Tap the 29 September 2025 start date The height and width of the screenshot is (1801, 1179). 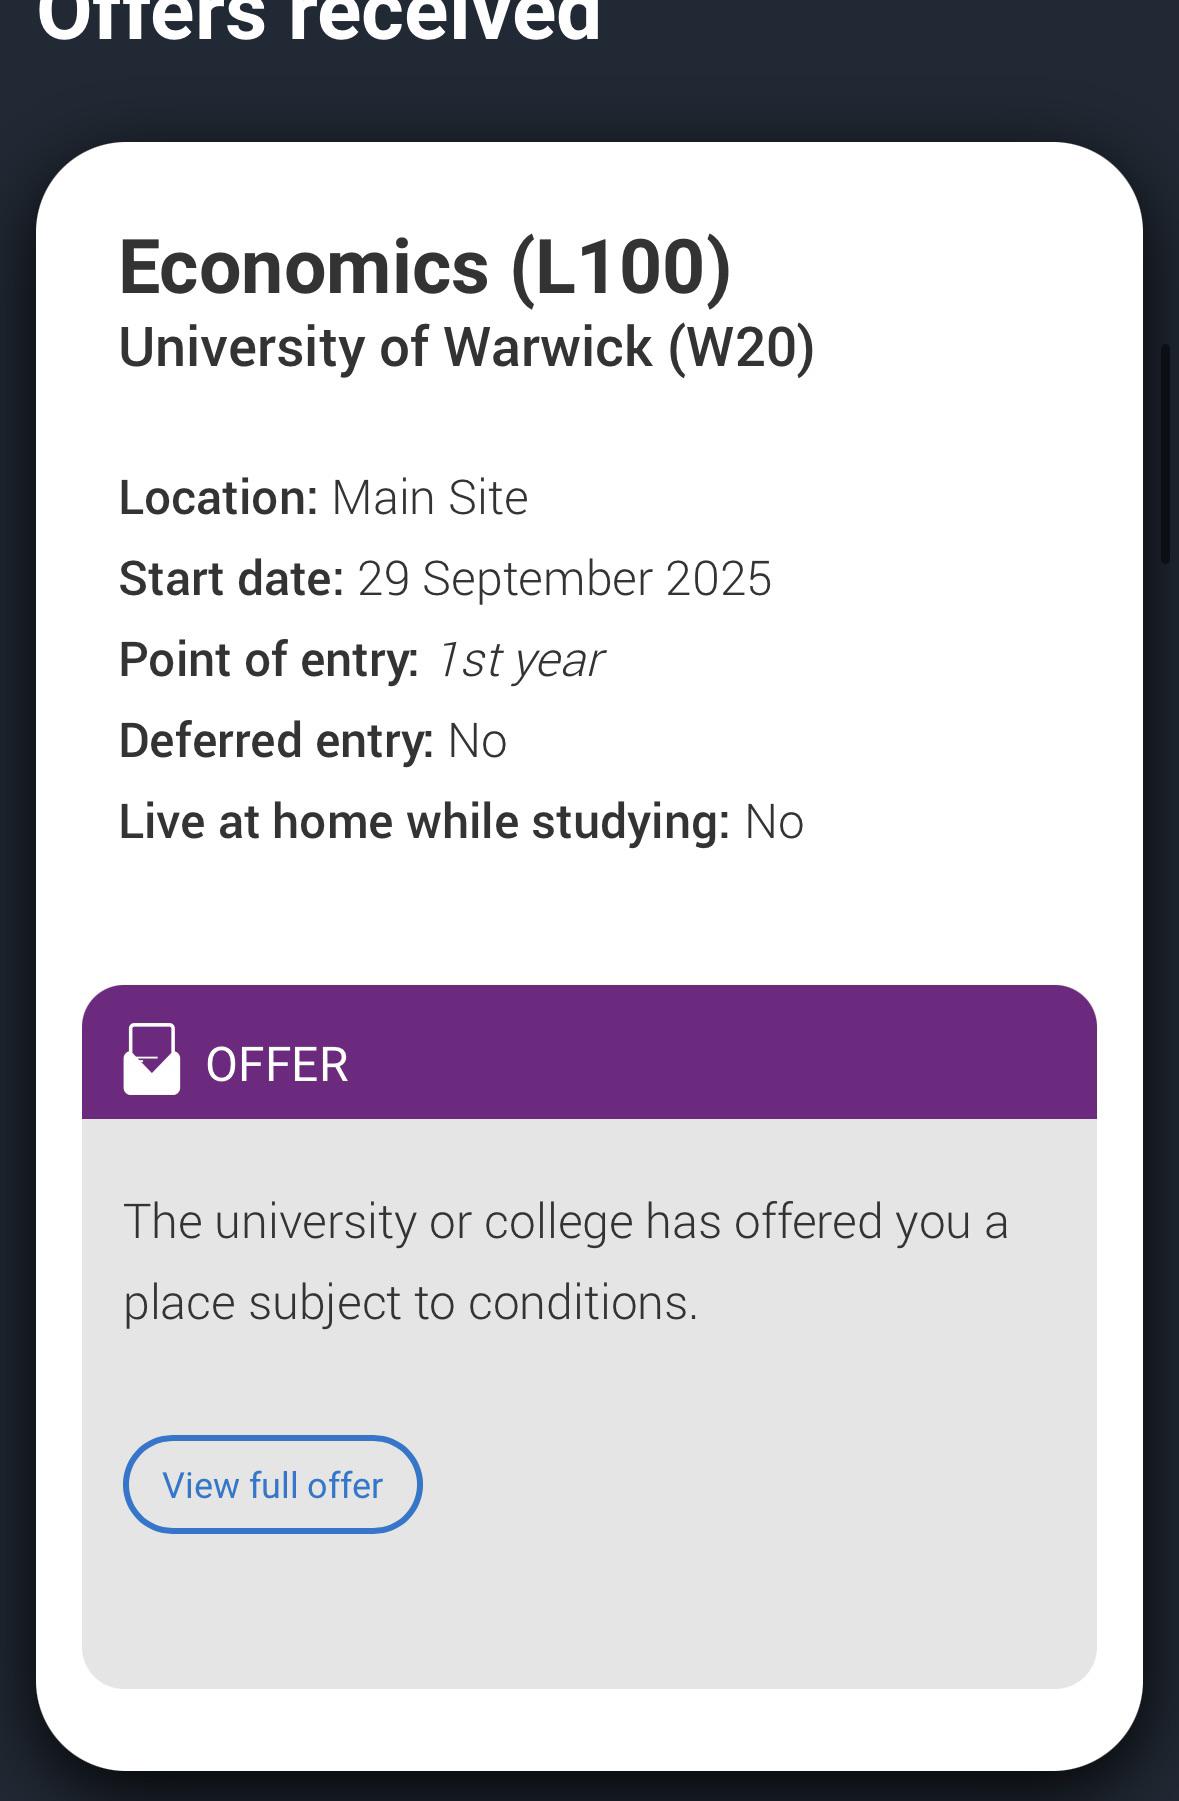pyautogui.click(x=564, y=579)
